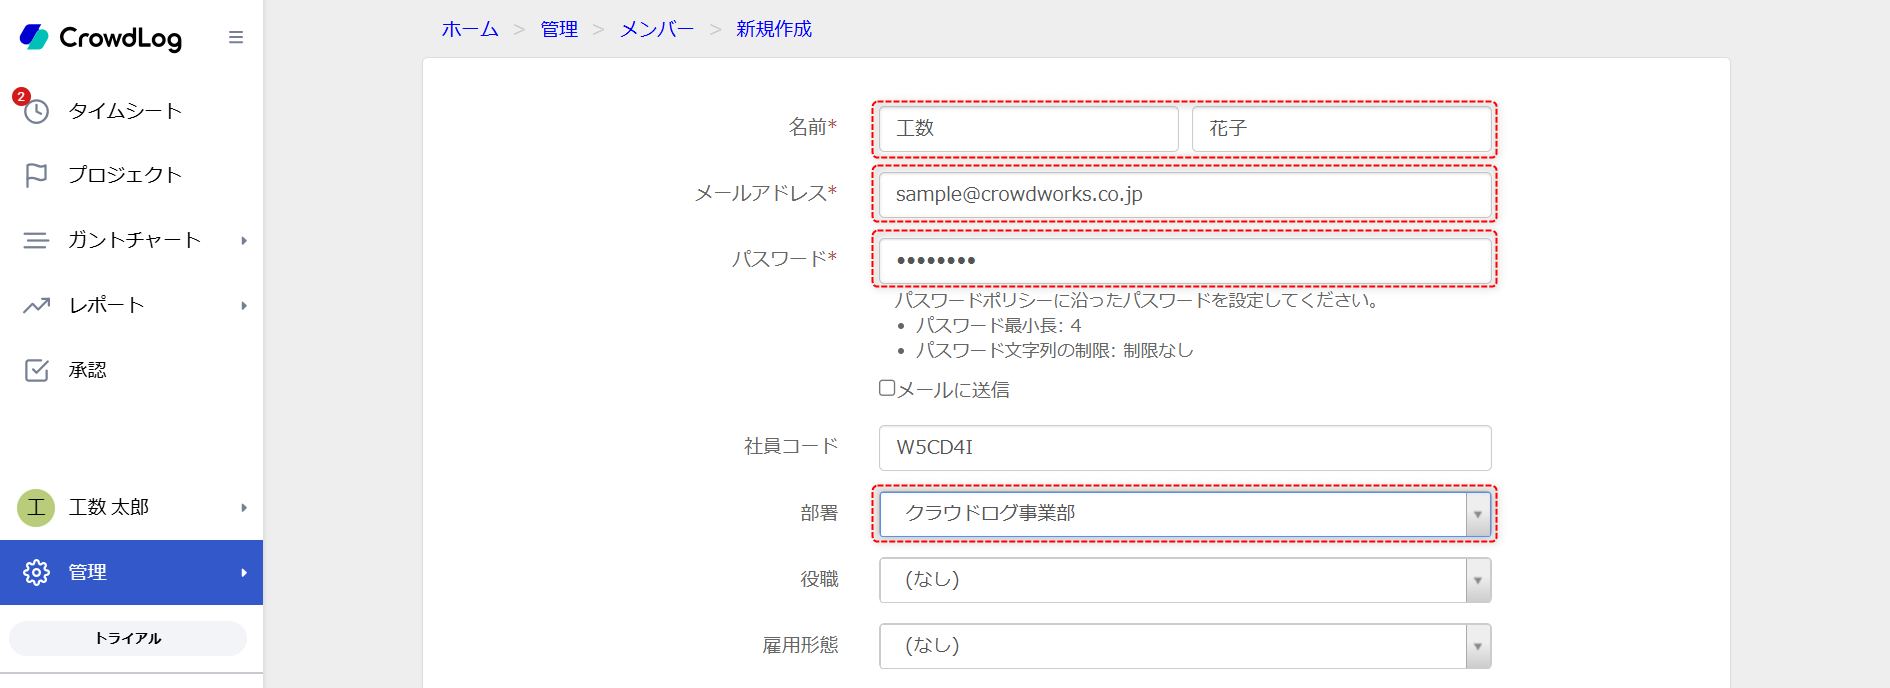This screenshot has width=1890, height=688.
Task: Open the approval checkmark icon
Action: (x=36, y=370)
